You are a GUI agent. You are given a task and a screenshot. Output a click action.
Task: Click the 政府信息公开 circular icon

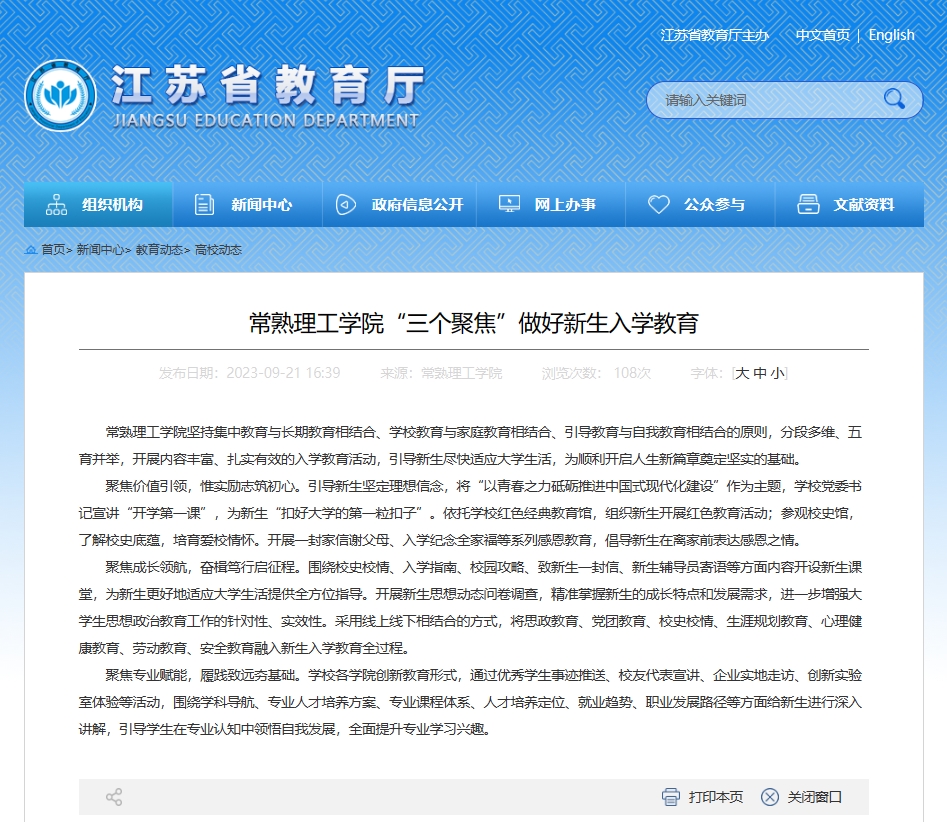tap(345, 205)
